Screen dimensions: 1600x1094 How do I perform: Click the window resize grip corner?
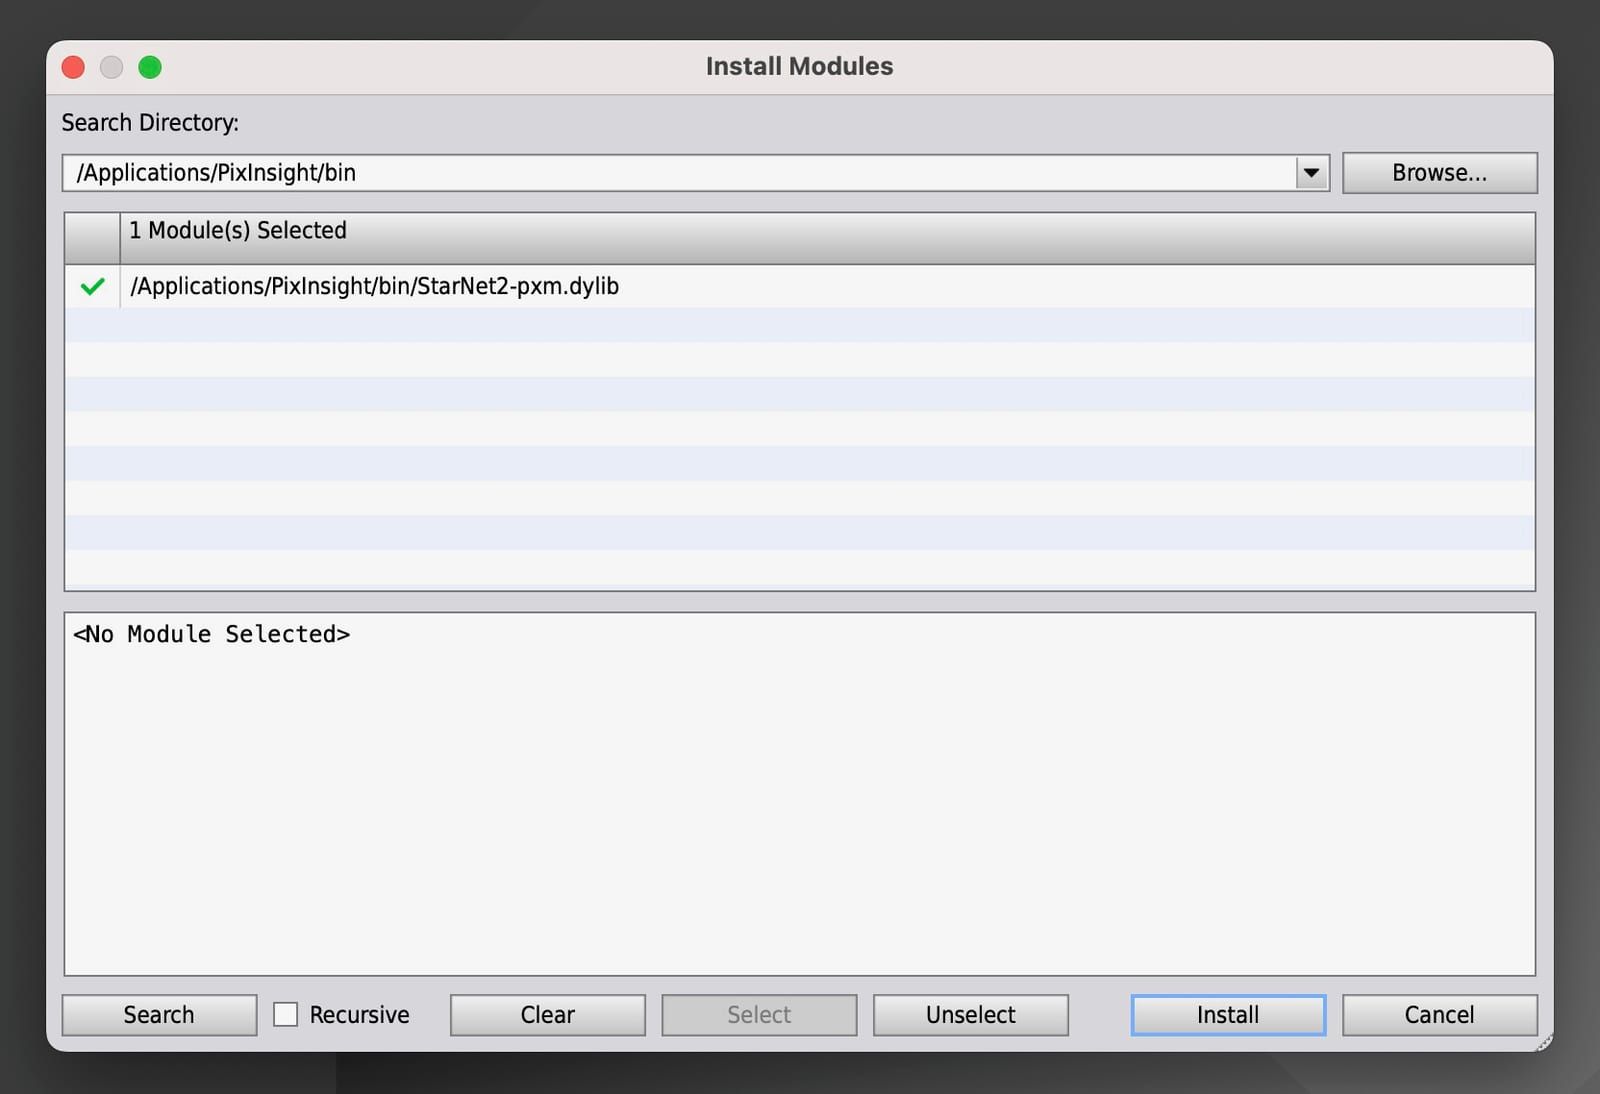(1544, 1042)
